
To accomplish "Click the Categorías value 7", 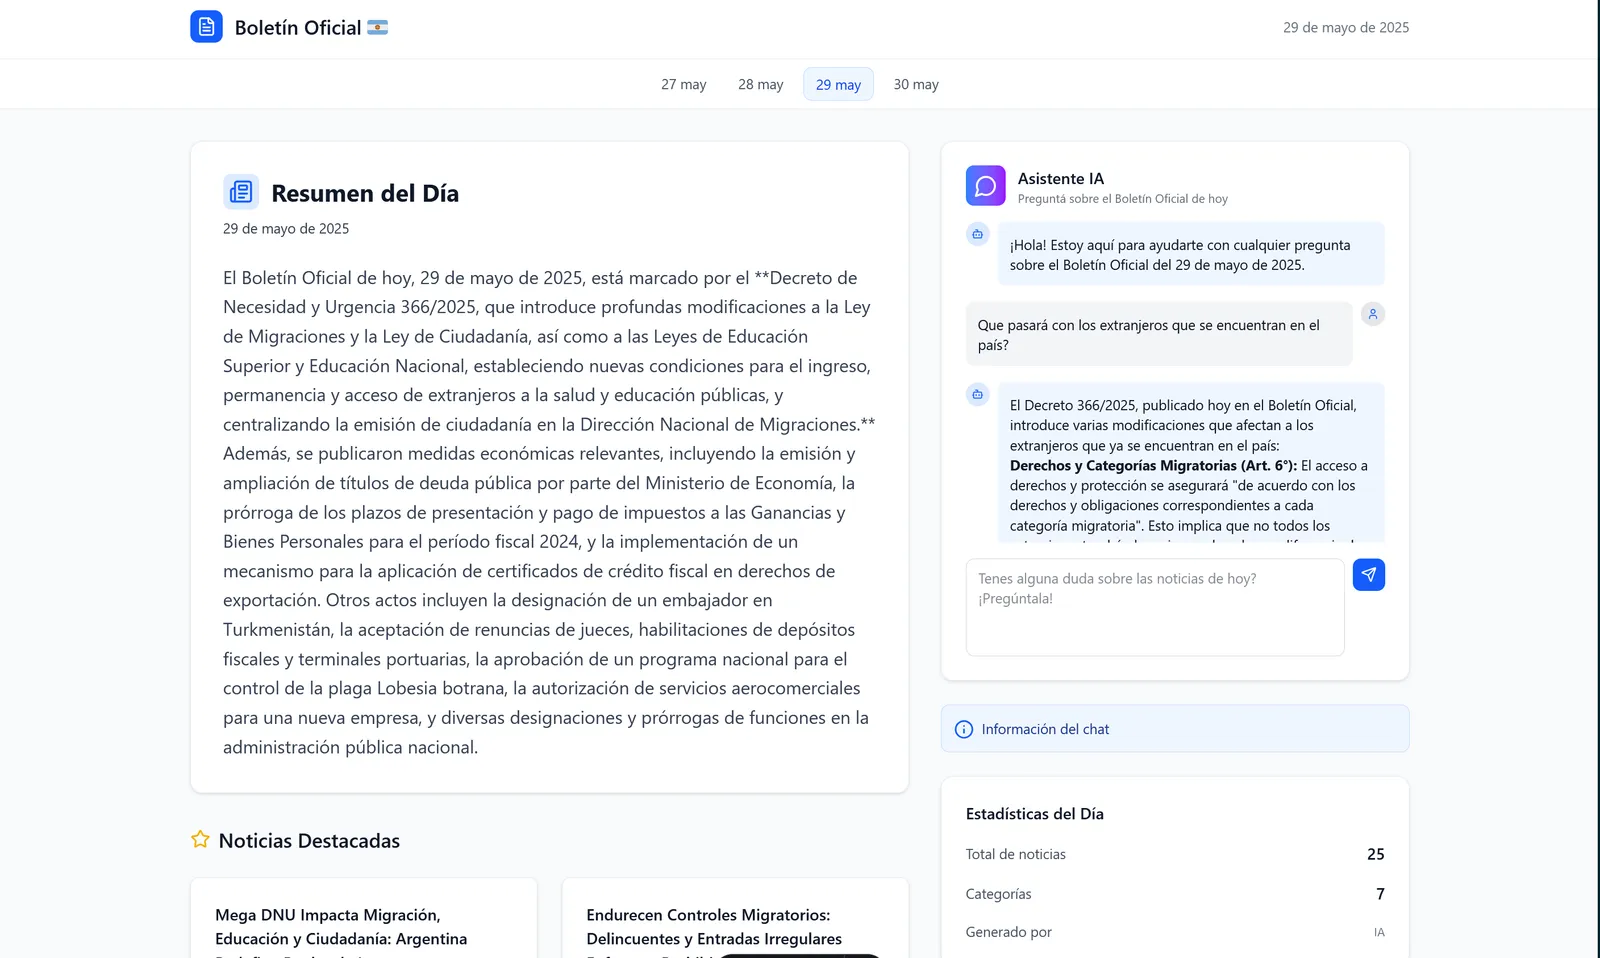I will [1380, 894].
